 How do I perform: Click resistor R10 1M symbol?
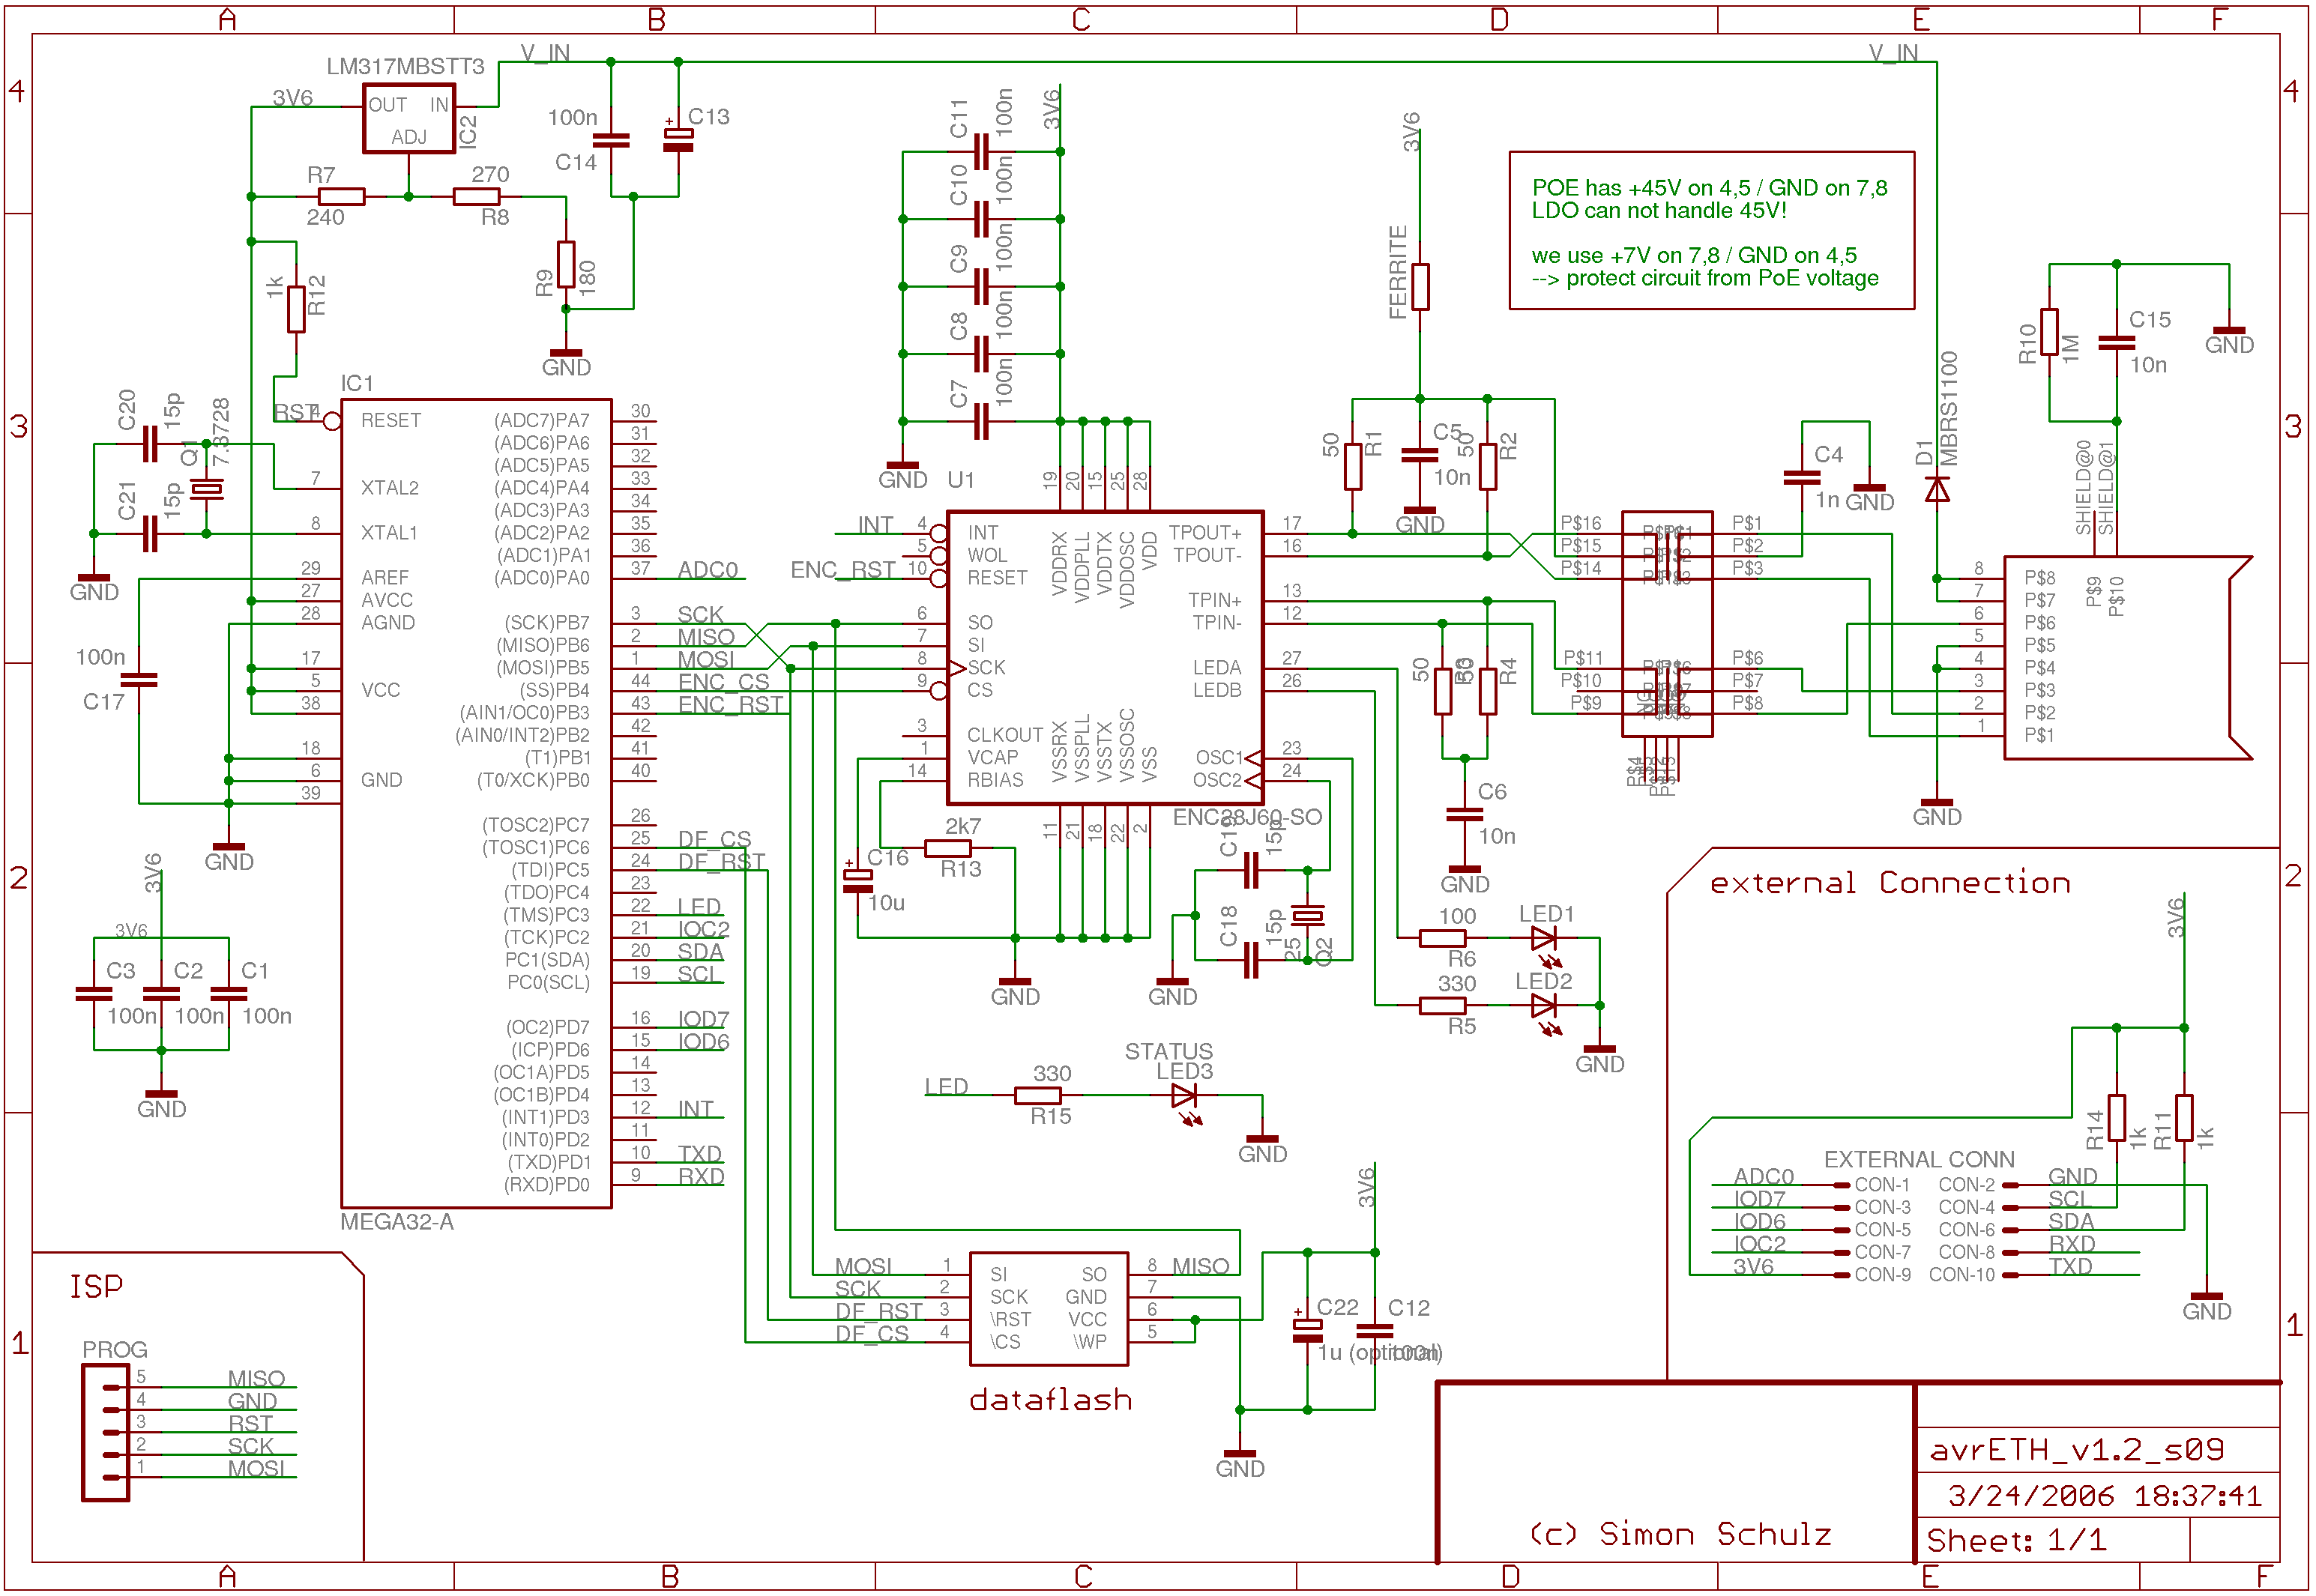pyautogui.click(x=2050, y=332)
